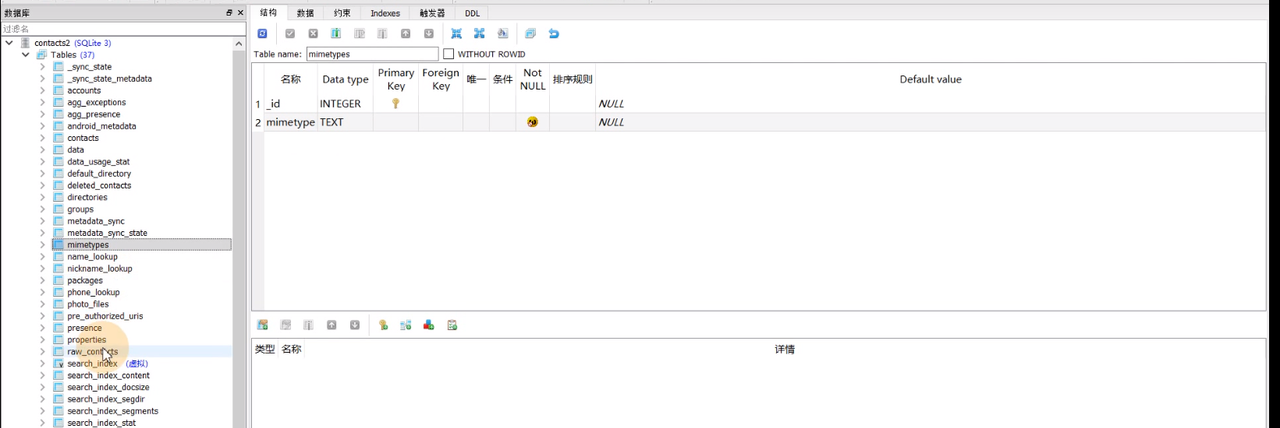1280x428 pixels.
Task: Commit structure changes with checkmark icon
Action: click(x=290, y=33)
